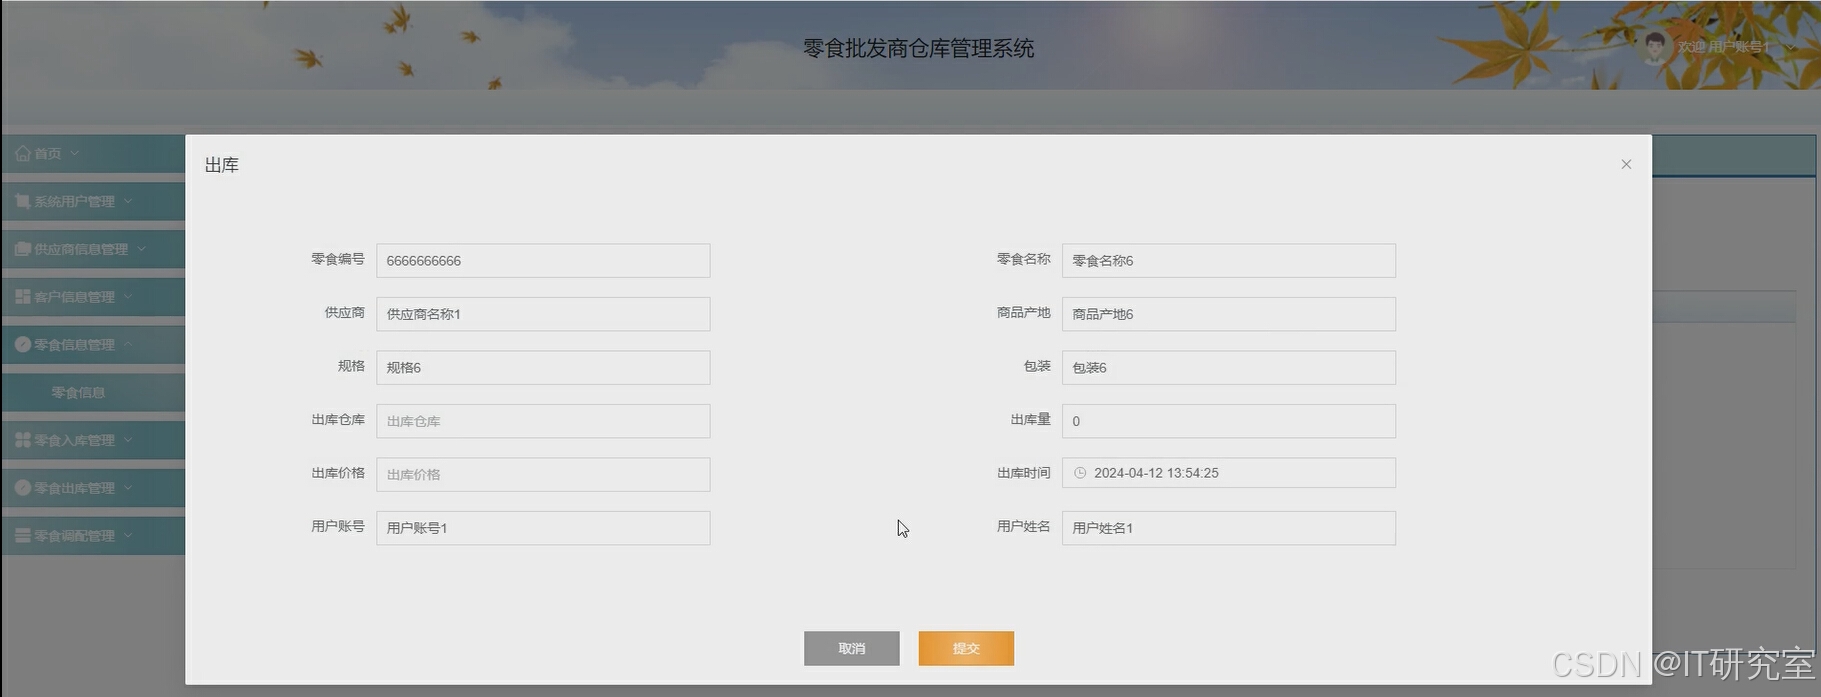Viewport: 1821px width, 697px height.
Task: Click the 出库 dialog title
Action: pos(222,165)
